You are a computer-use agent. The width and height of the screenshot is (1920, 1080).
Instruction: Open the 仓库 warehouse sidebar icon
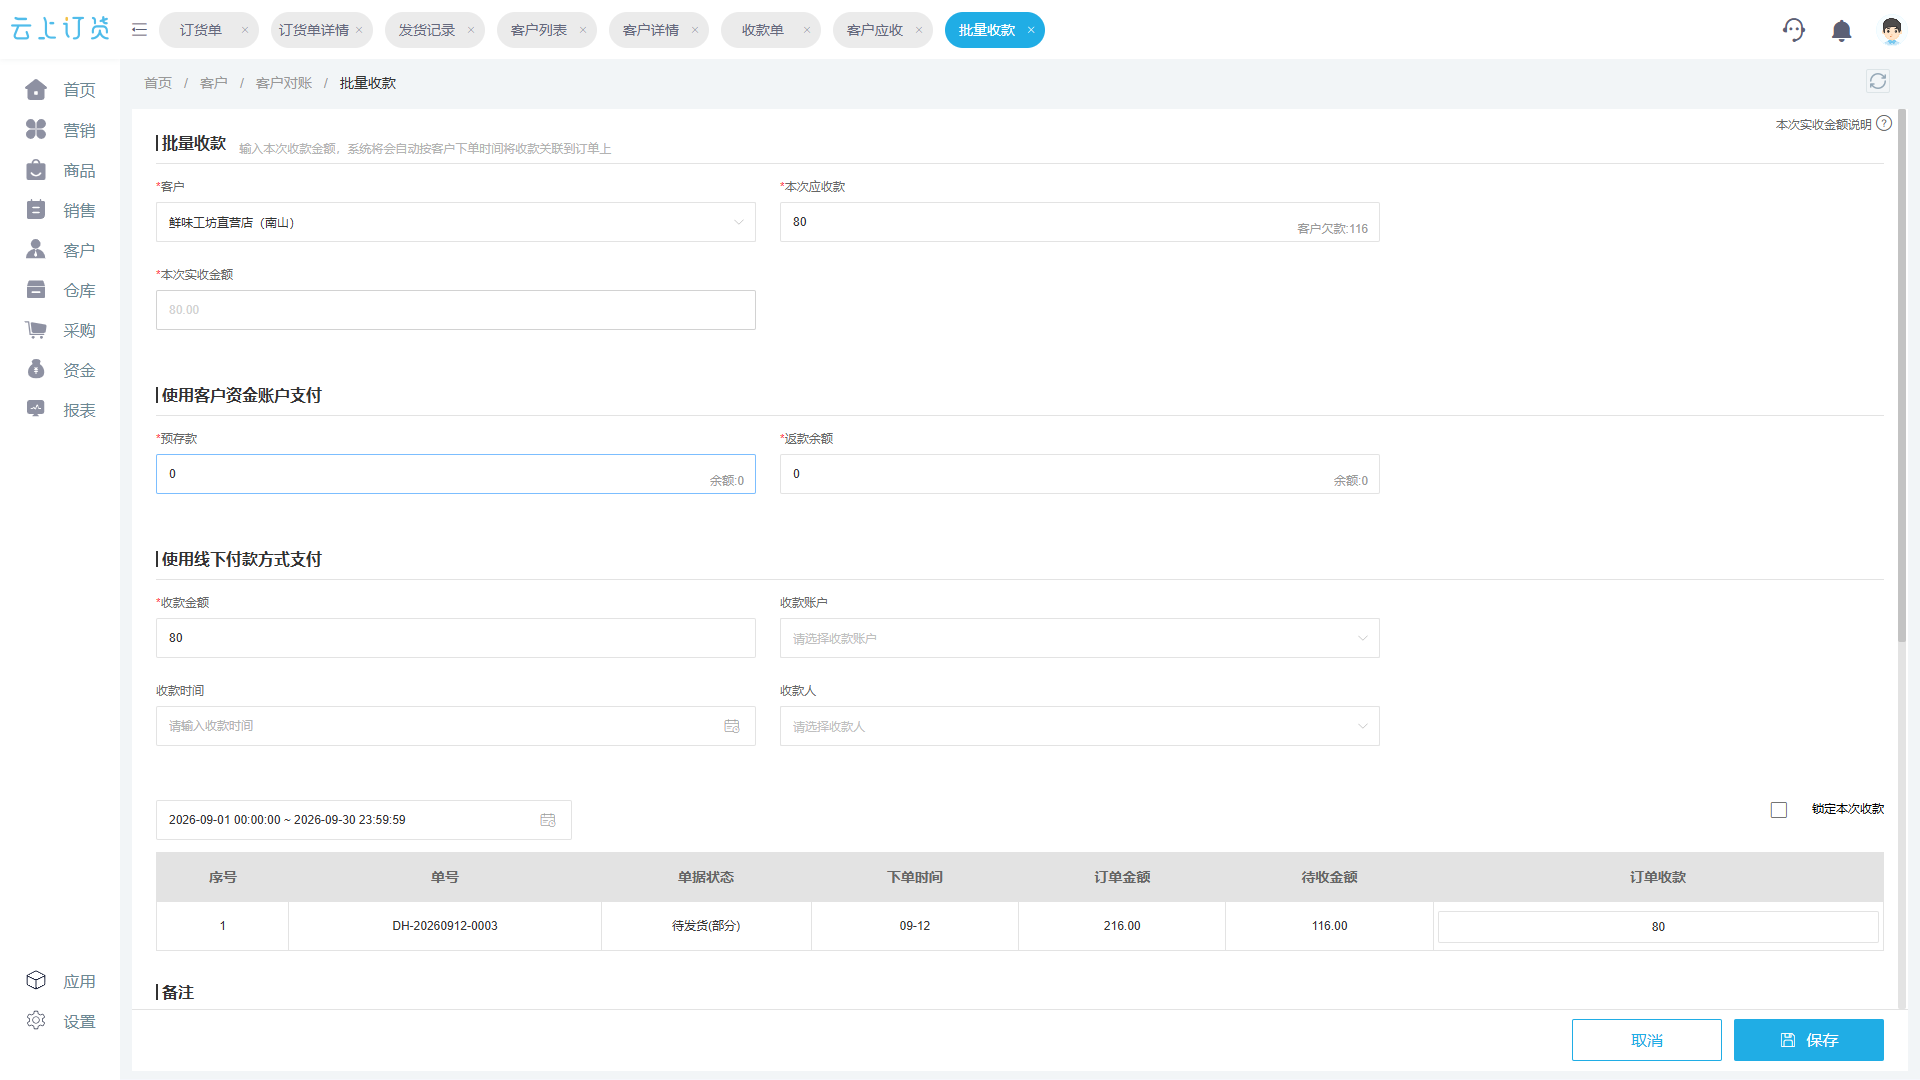coord(36,290)
